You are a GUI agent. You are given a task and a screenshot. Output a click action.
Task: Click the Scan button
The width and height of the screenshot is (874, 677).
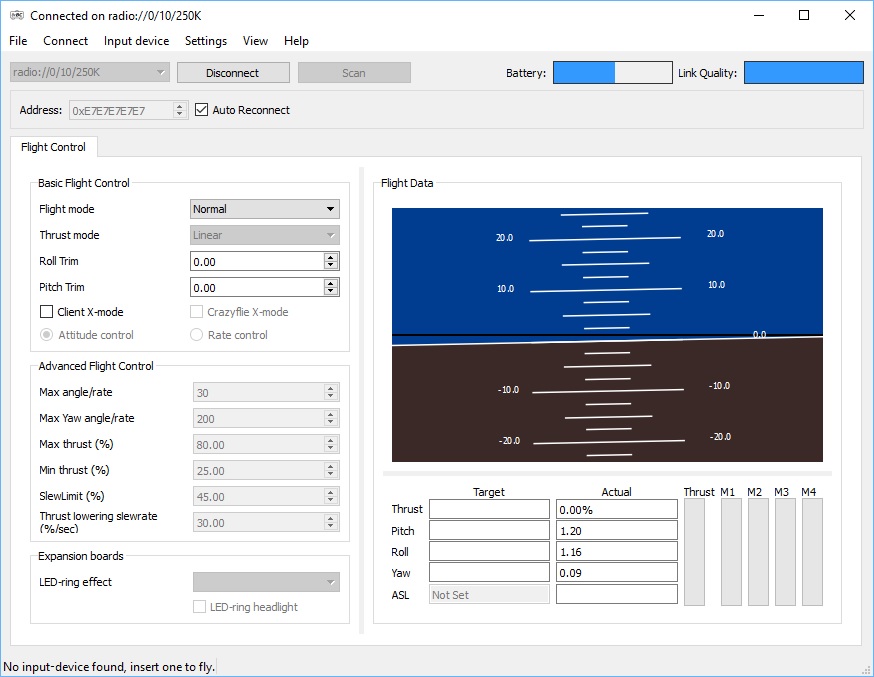tap(354, 73)
